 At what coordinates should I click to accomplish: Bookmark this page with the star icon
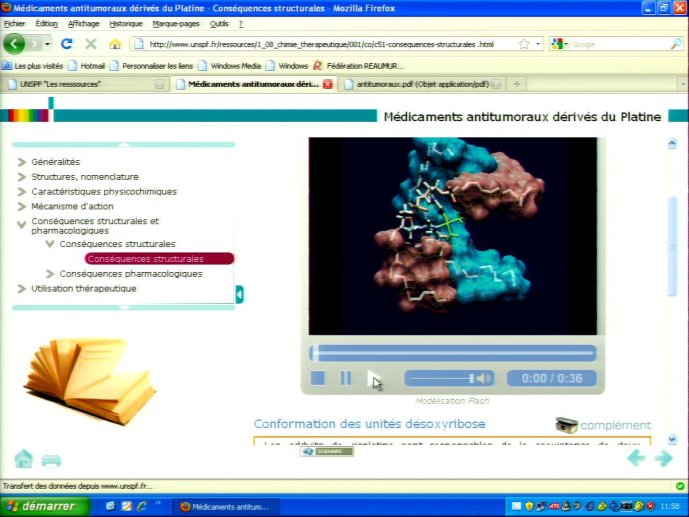point(524,44)
